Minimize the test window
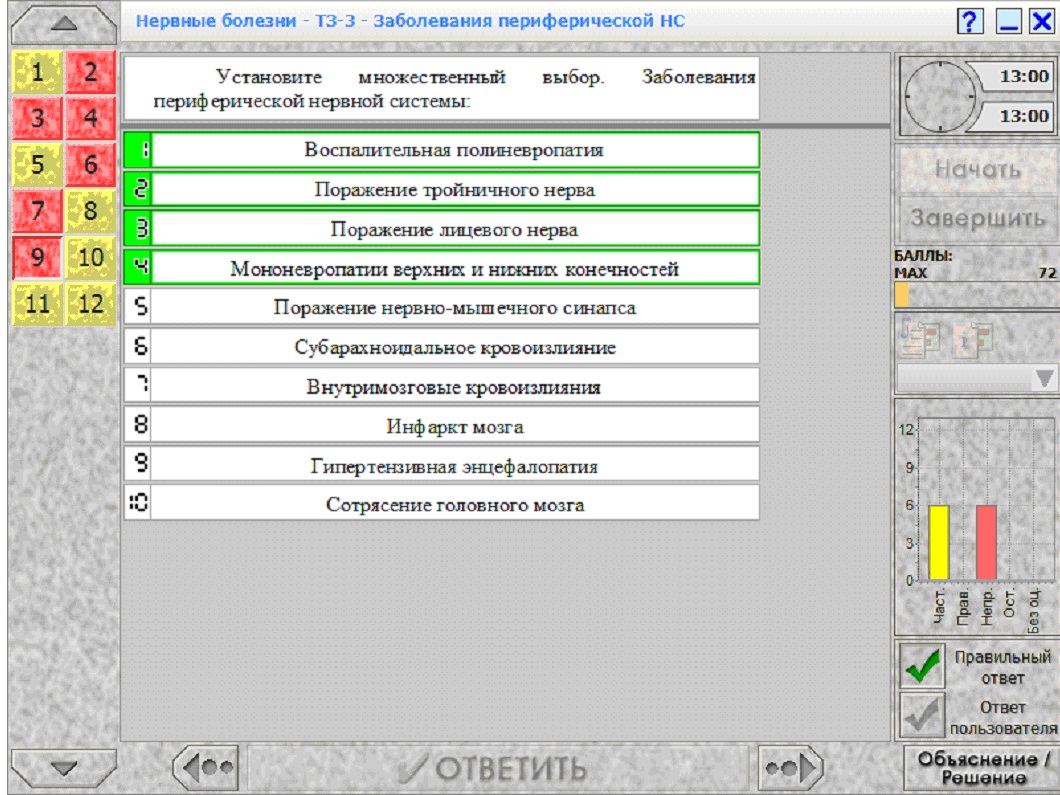This screenshot has height=795, width=1060. 1008,21
